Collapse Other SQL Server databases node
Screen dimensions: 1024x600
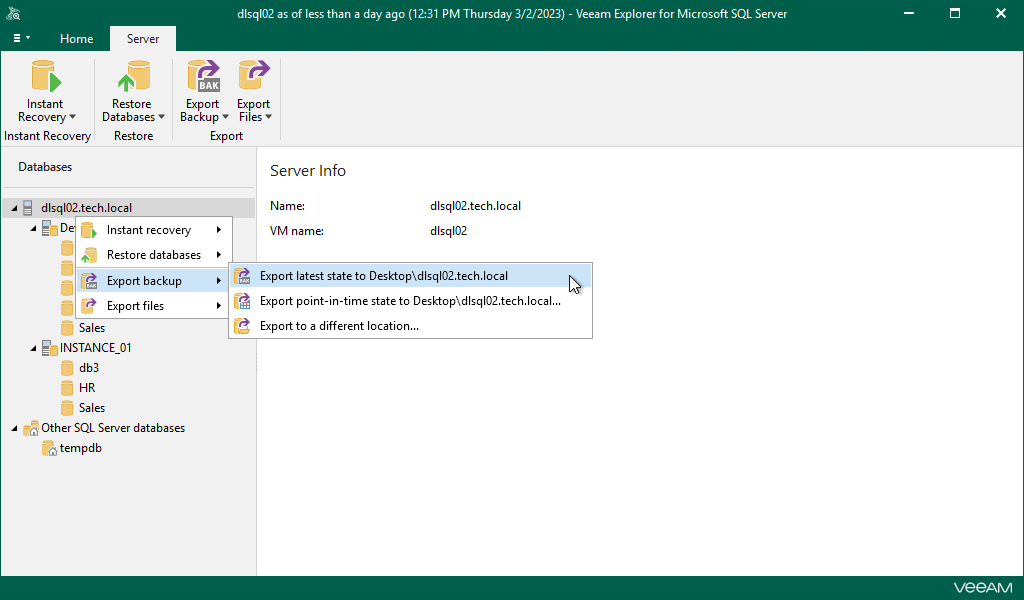pyautogui.click(x=15, y=429)
